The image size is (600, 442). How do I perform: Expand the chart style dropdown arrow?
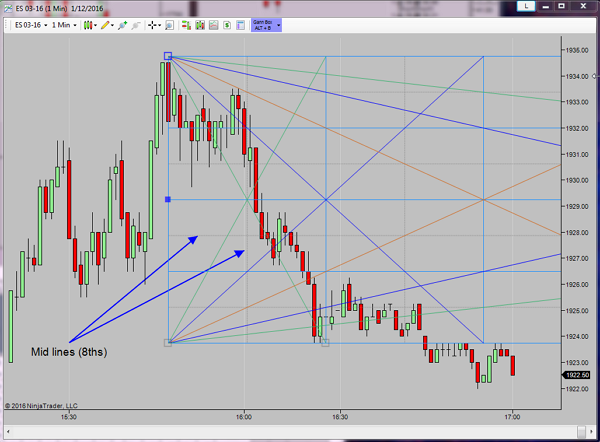[x=95, y=25]
